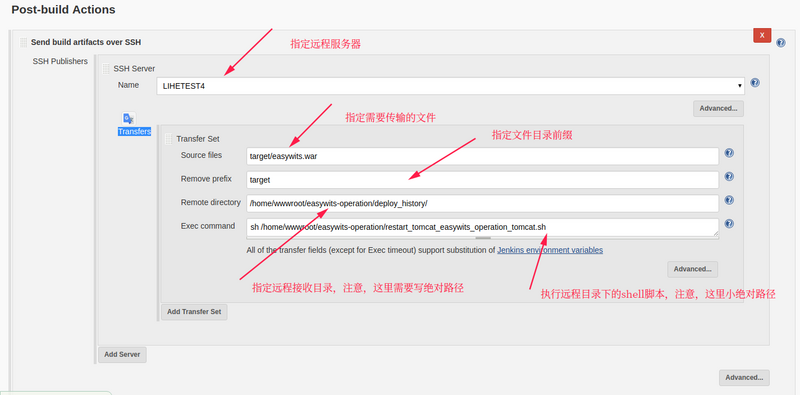This screenshot has width=800, height=395.
Task: Click the SSH Server heading text
Action: click(x=134, y=68)
